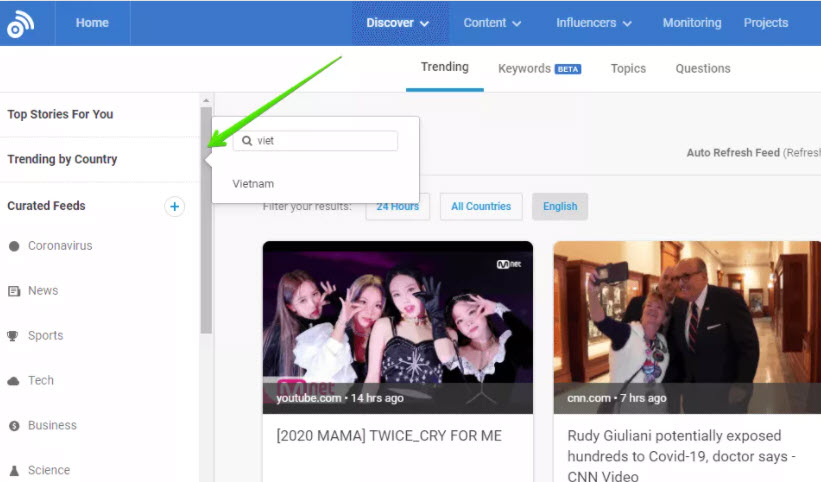Screen dimensions: 821x482
Task: Click the All Countries filter button
Action: [x=481, y=207]
